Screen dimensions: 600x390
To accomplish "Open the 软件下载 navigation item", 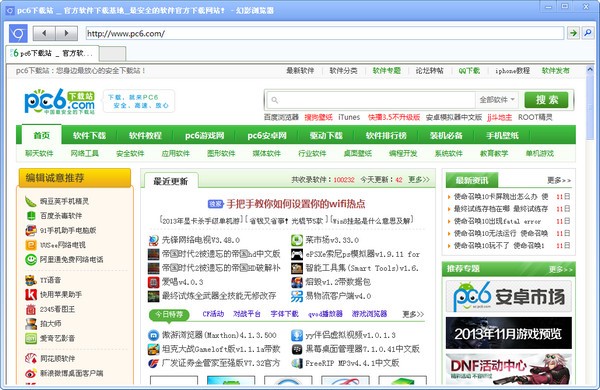I will pyautogui.click(x=90, y=135).
